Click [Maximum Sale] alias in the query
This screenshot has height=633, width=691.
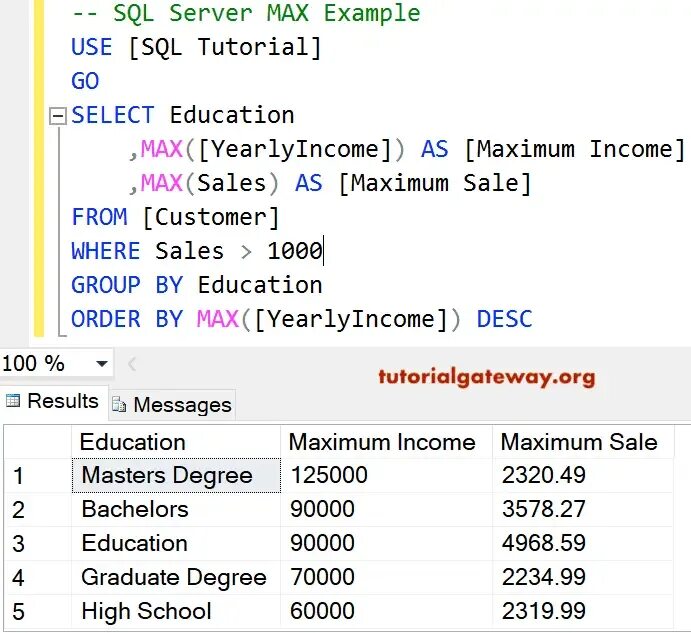pyautogui.click(x=435, y=183)
